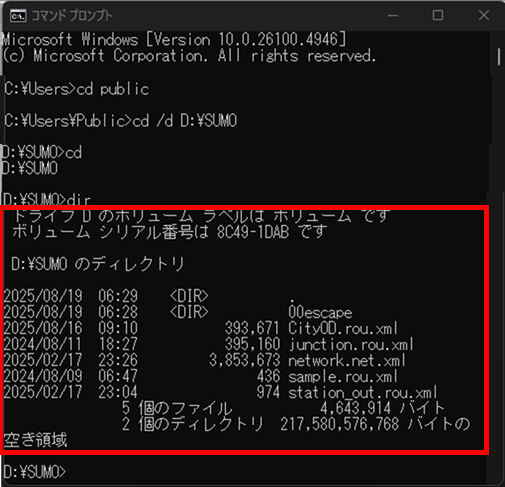This screenshot has height=487, width=505.
Task: Click the final D:¥SUMO> prompt line
Action: (x=35, y=472)
